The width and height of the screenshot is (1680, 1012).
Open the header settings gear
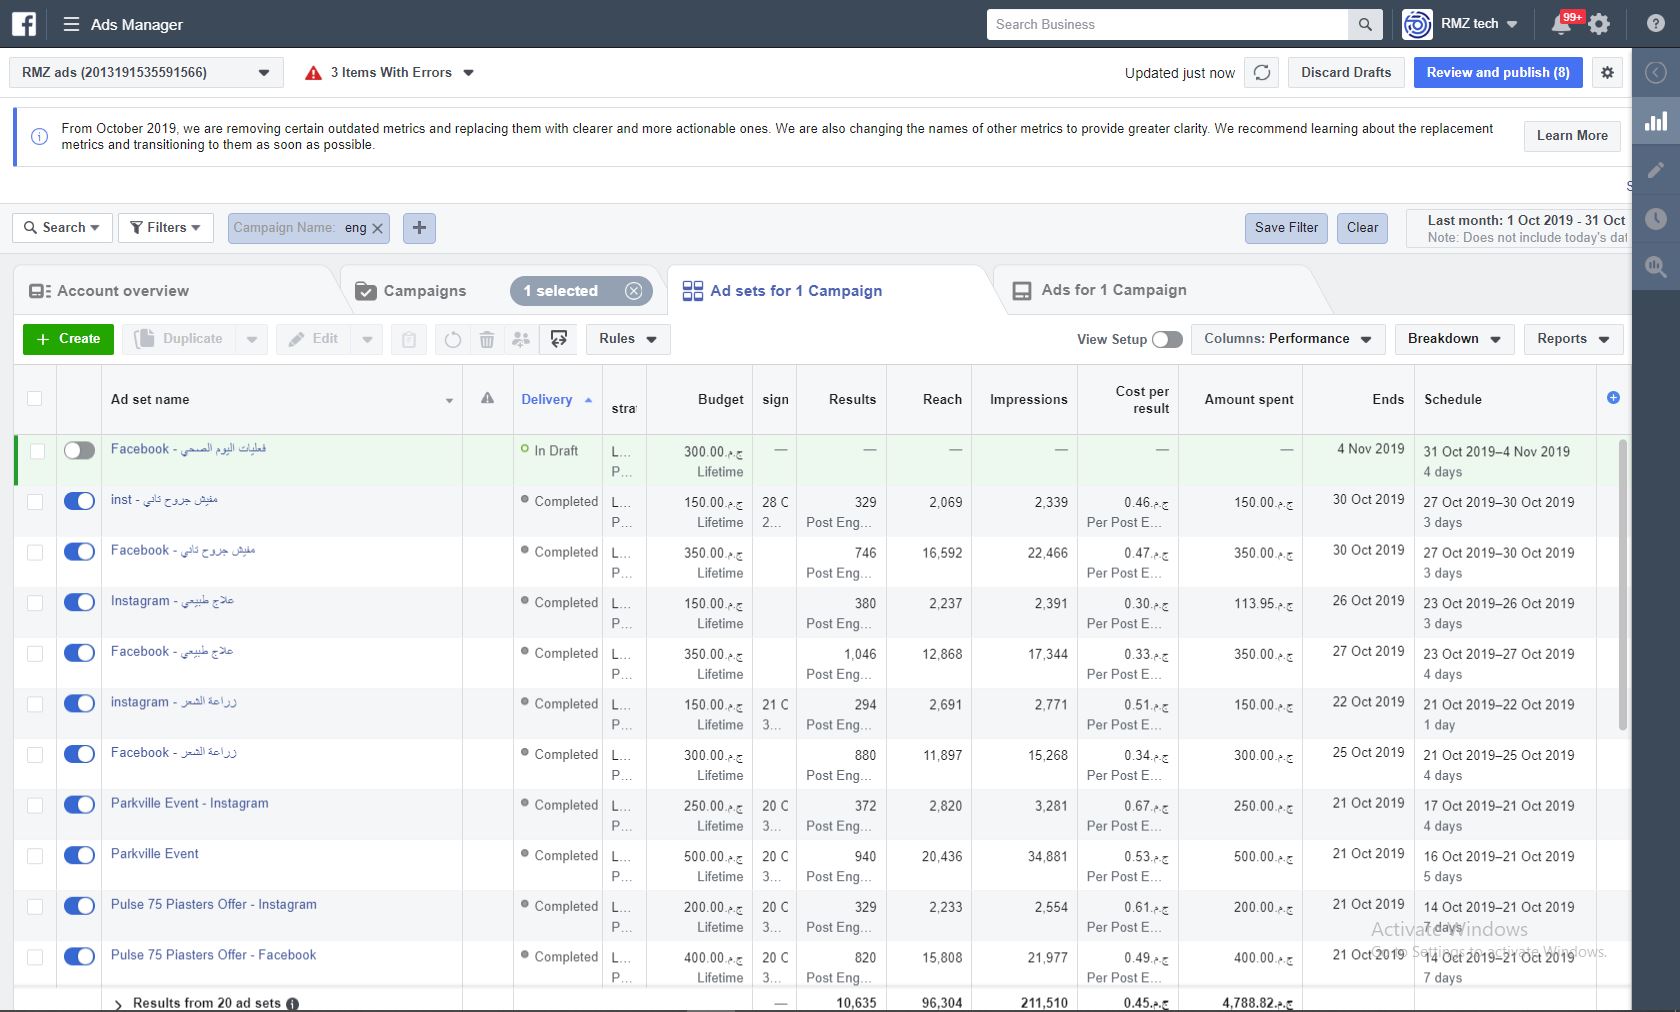(x=1599, y=24)
